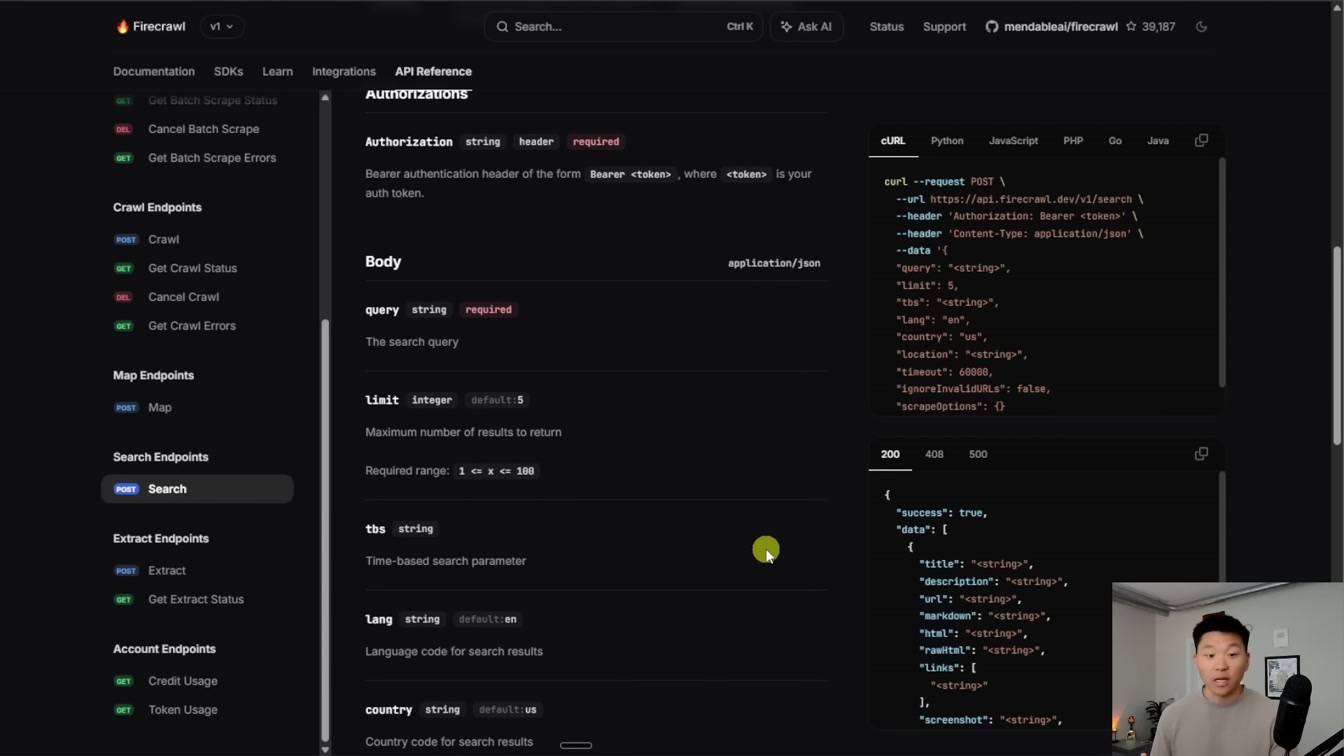Screen dimensions: 1344x756
Task: Open the Ask AI assistant
Action: [x=806, y=27]
